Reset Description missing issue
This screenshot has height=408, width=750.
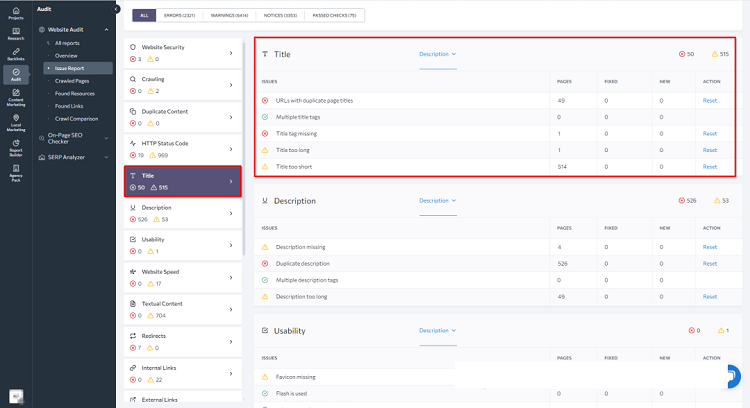click(x=710, y=247)
